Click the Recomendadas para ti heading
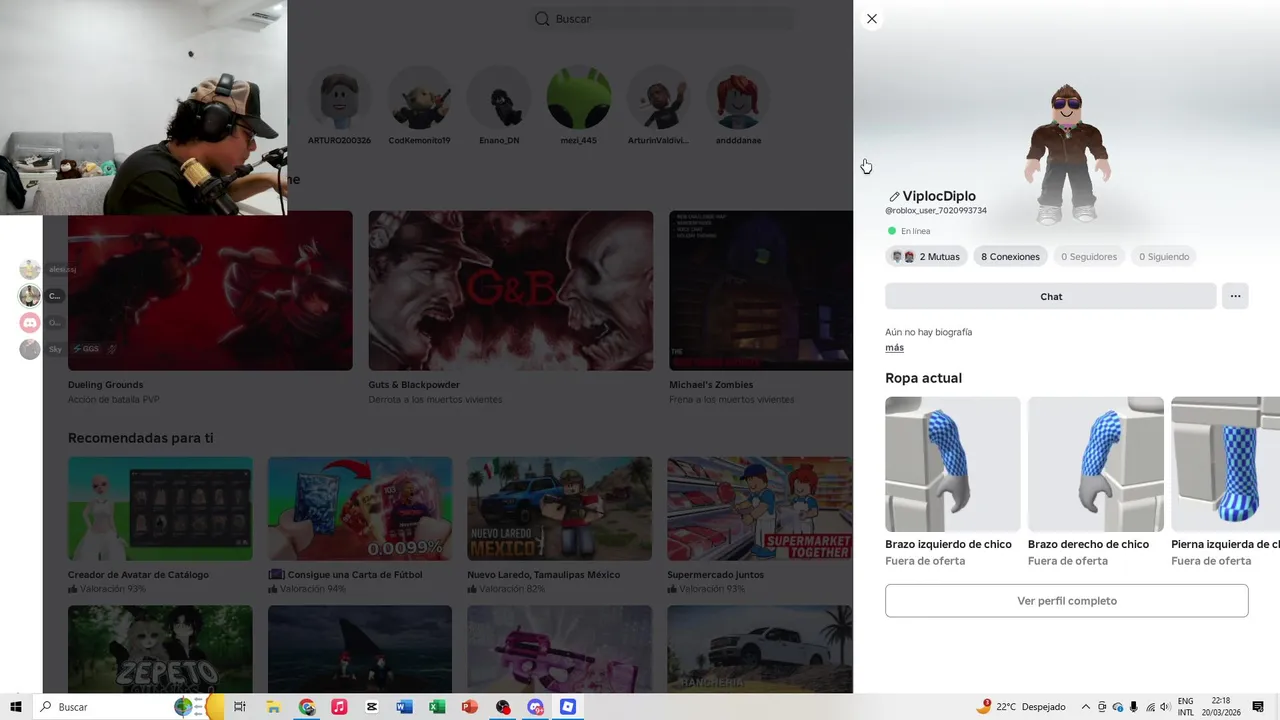The height and width of the screenshot is (720, 1280). click(140, 438)
